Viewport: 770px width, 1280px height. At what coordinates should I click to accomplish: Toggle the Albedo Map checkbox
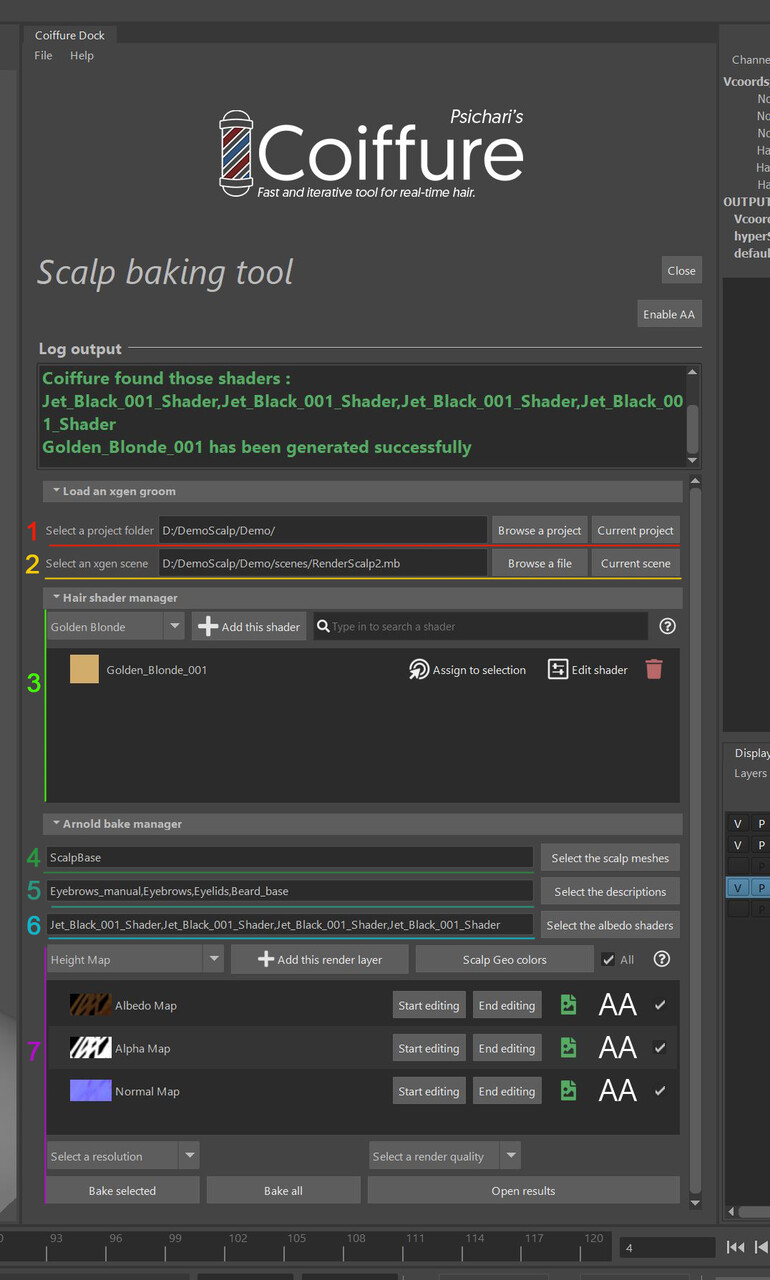coord(660,1005)
